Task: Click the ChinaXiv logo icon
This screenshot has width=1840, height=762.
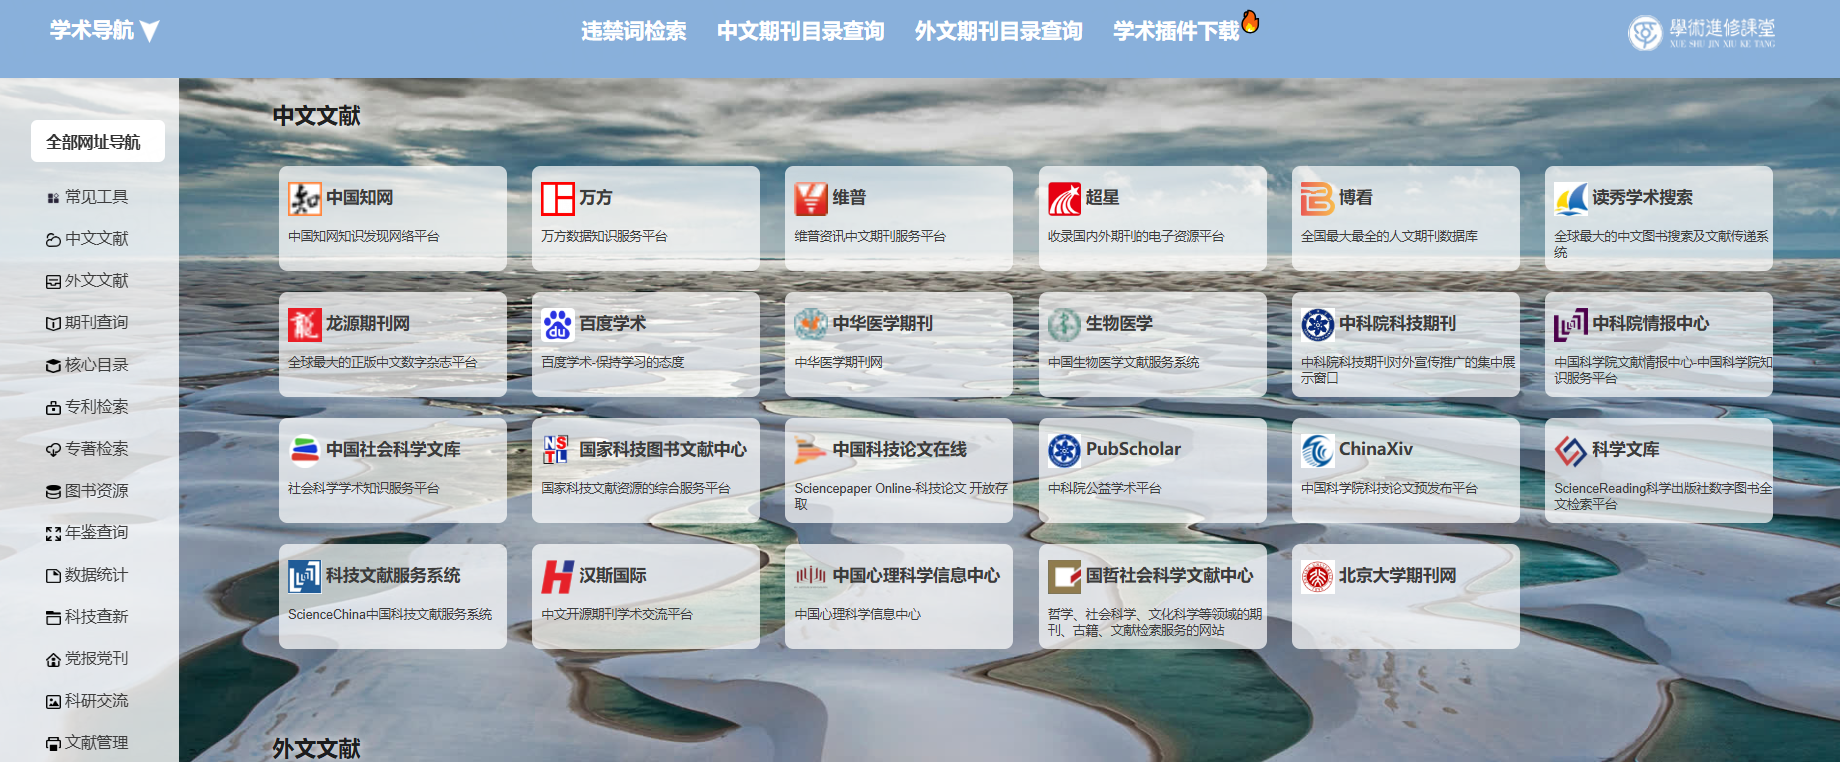Action: [1317, 451]
